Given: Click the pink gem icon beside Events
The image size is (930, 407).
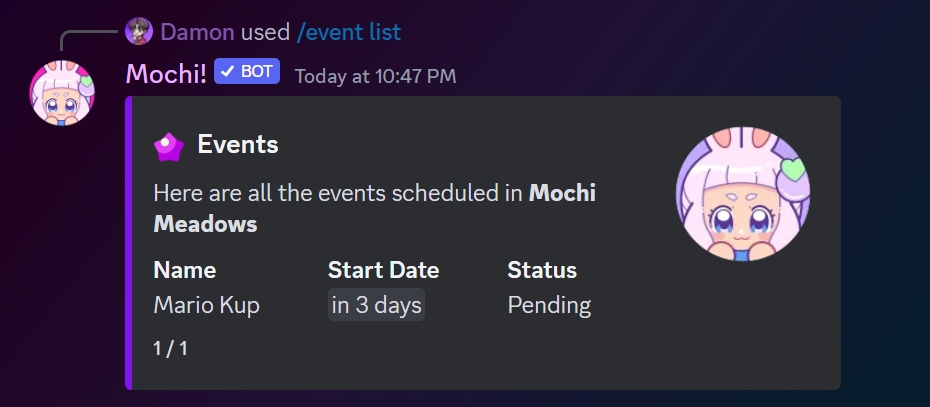Looking at the screenshot, I should pos(168,146).
